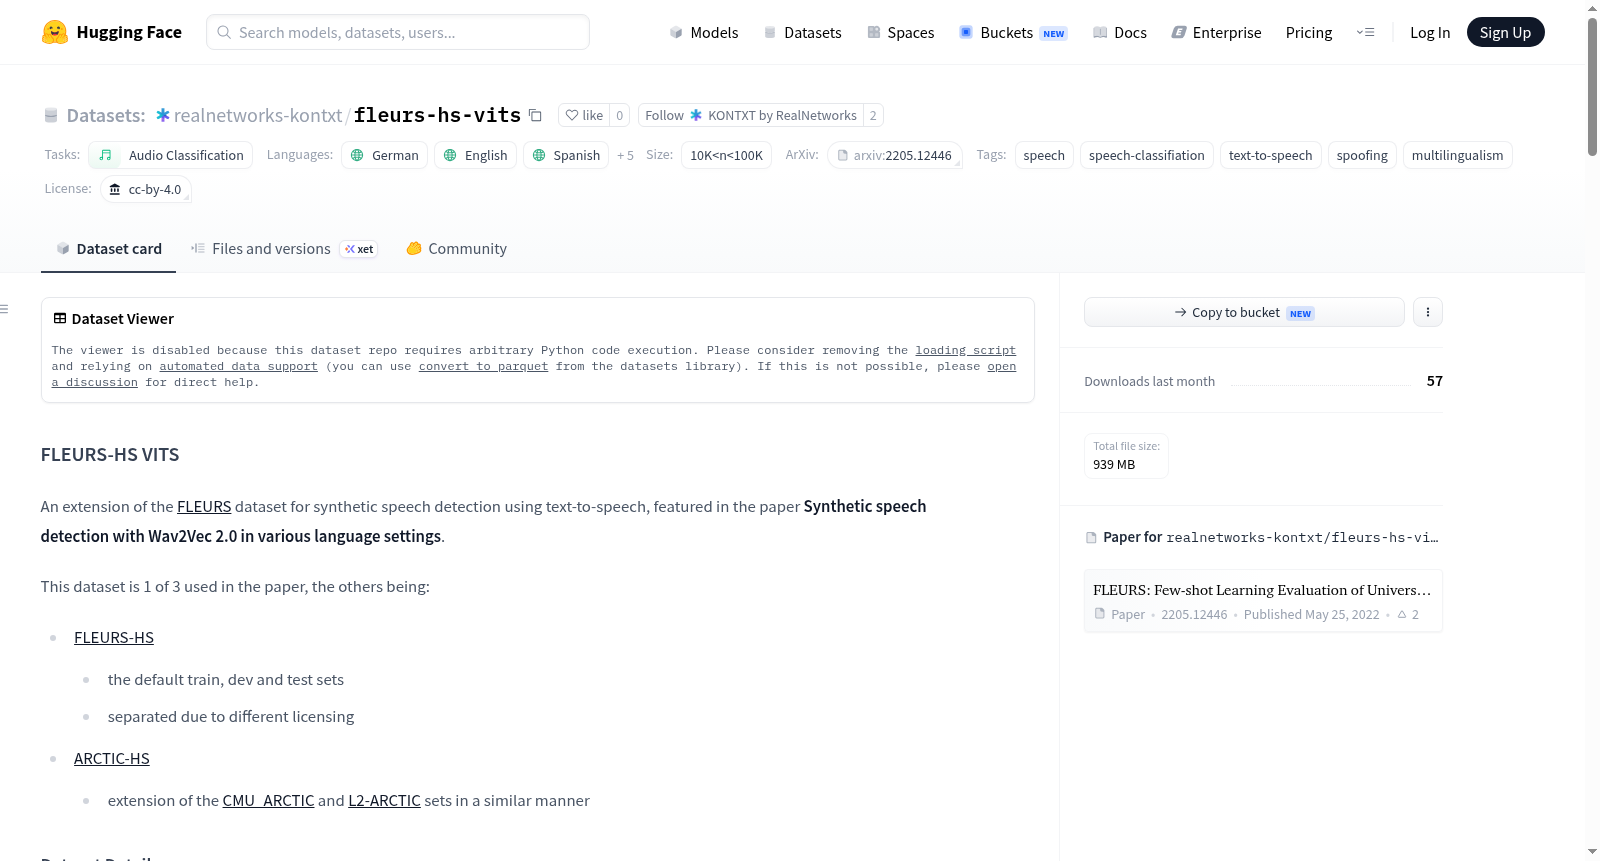This screenshot has width=1600, height=861.
Task: Click the Hugging Face logo icon
Action: pos(55,32)
